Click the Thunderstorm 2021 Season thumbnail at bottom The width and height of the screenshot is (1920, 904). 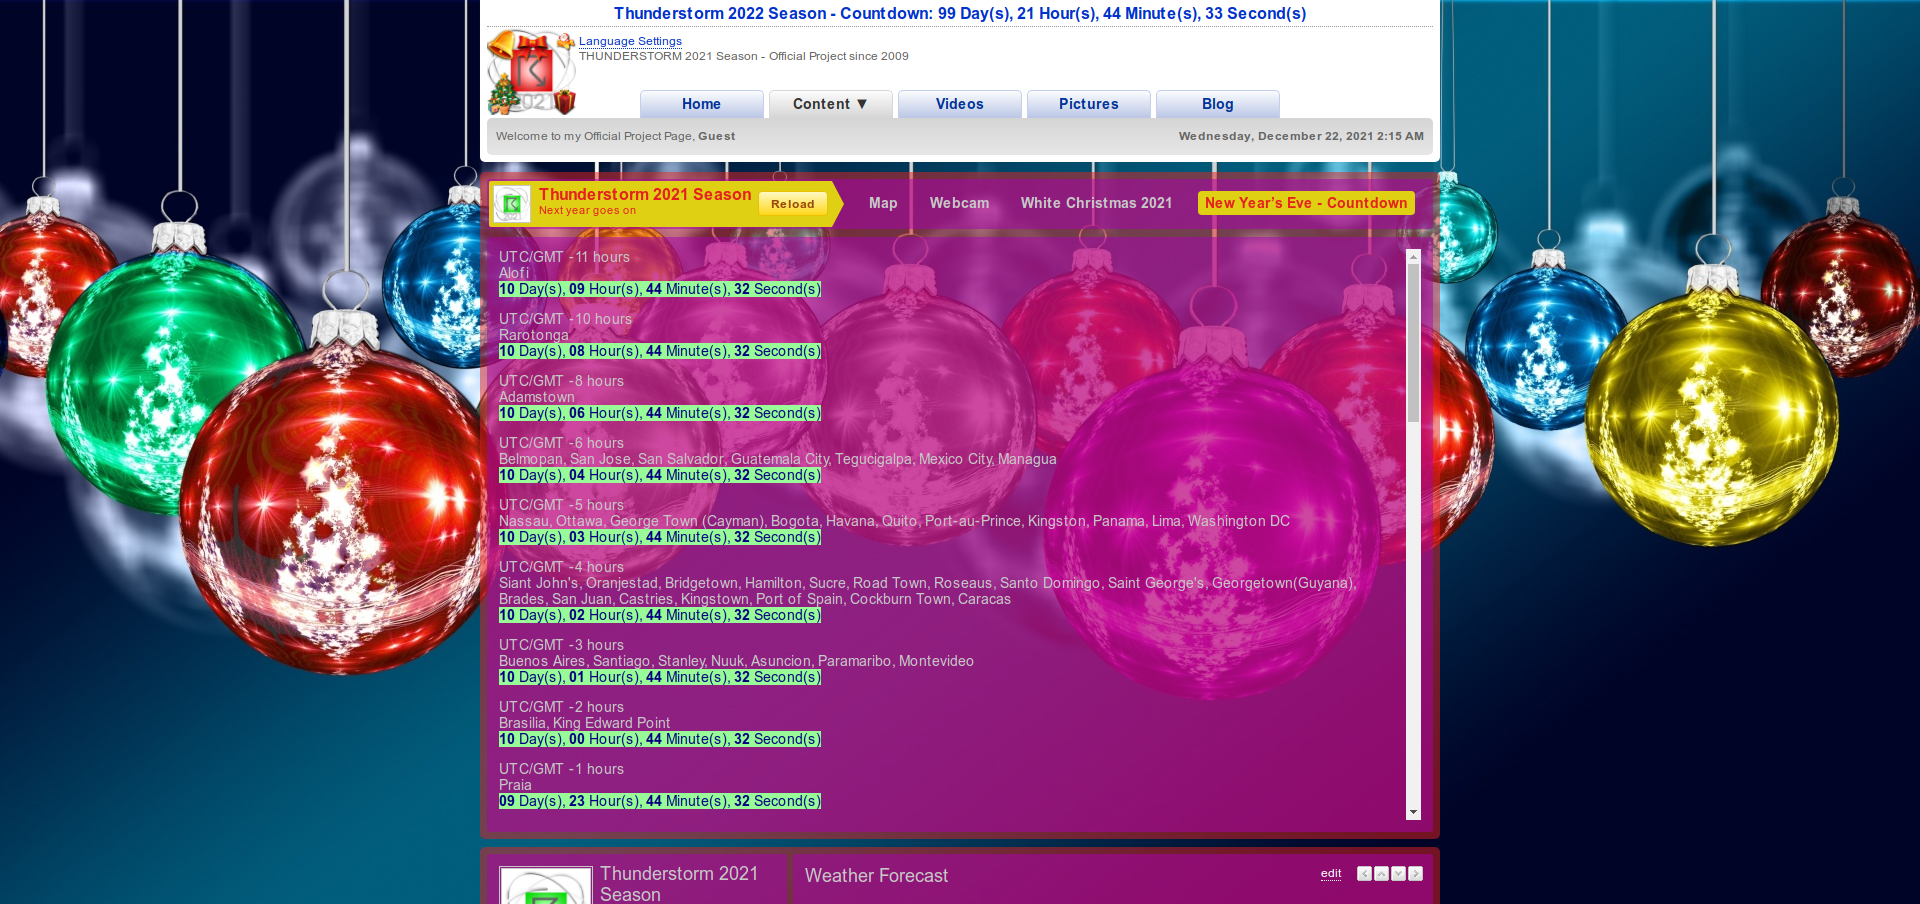(x=545, y=886)
